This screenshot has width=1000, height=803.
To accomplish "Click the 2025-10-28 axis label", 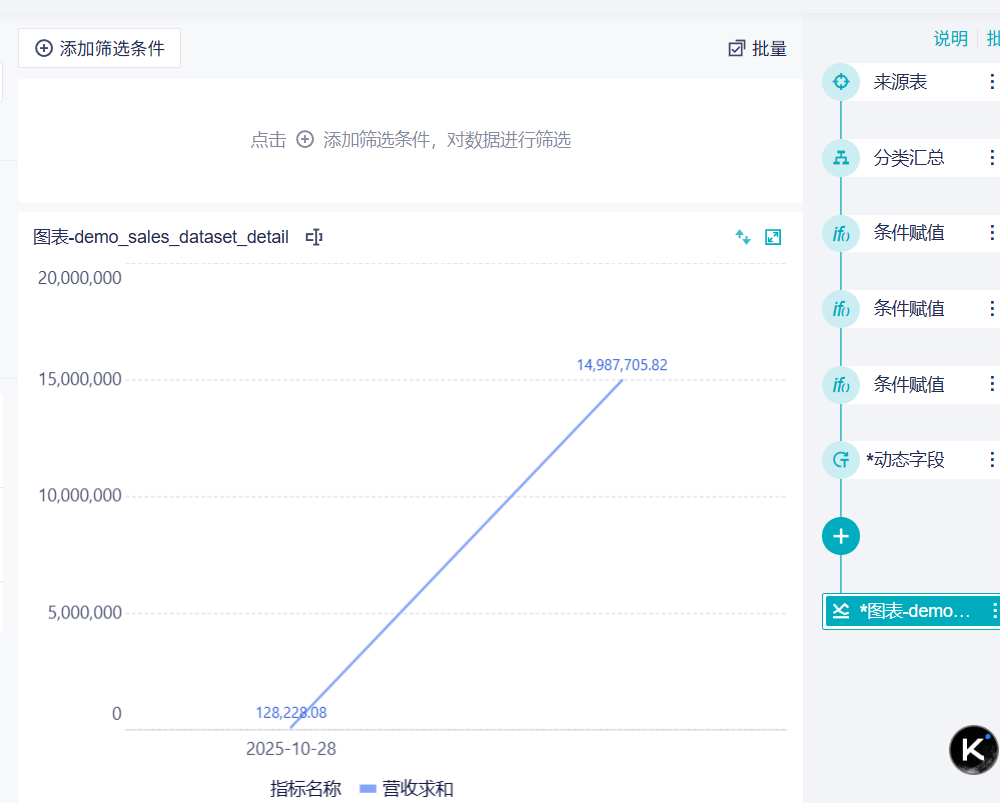I will pyautogui.click(x=291, y=749).
